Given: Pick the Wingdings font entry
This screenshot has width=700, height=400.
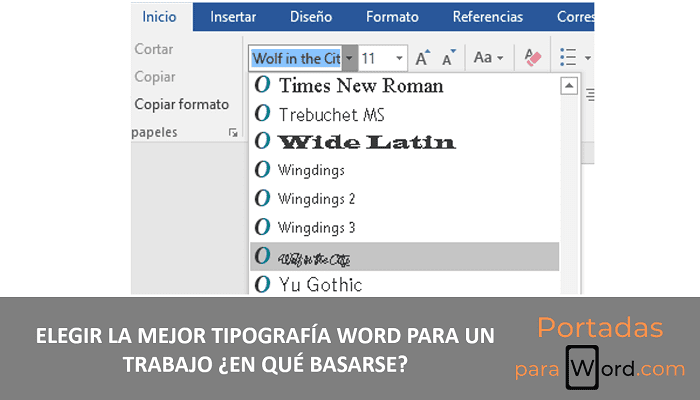Looking at the screenshot, I should point(404,170).
